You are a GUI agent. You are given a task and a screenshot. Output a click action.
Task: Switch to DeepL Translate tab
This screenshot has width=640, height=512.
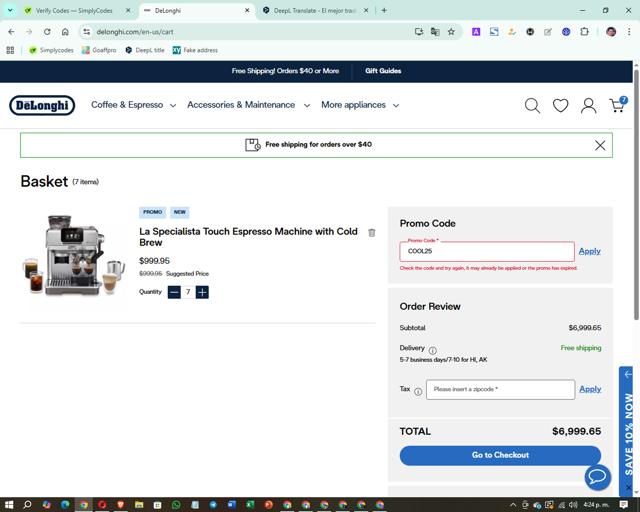pos(314,11)
